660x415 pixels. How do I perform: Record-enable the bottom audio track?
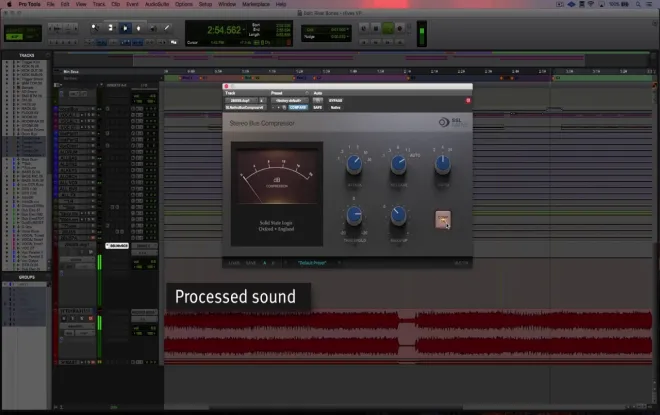[x=90, y=319]
